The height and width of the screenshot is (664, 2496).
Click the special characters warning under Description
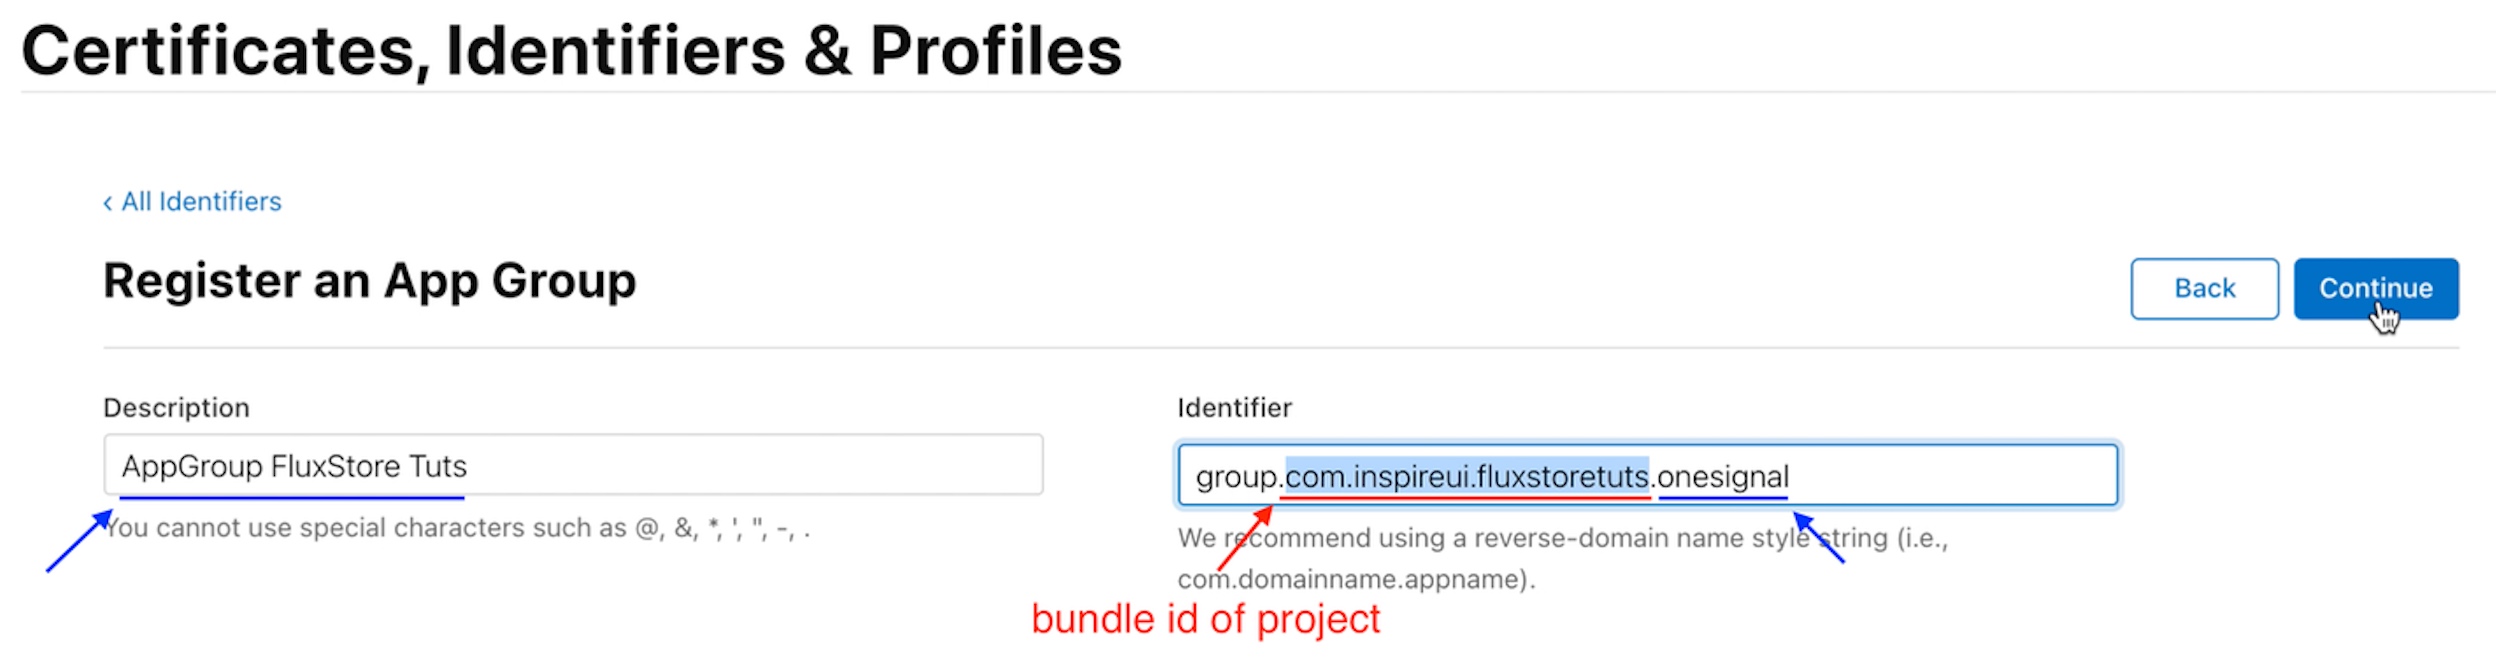pos(457,528)
